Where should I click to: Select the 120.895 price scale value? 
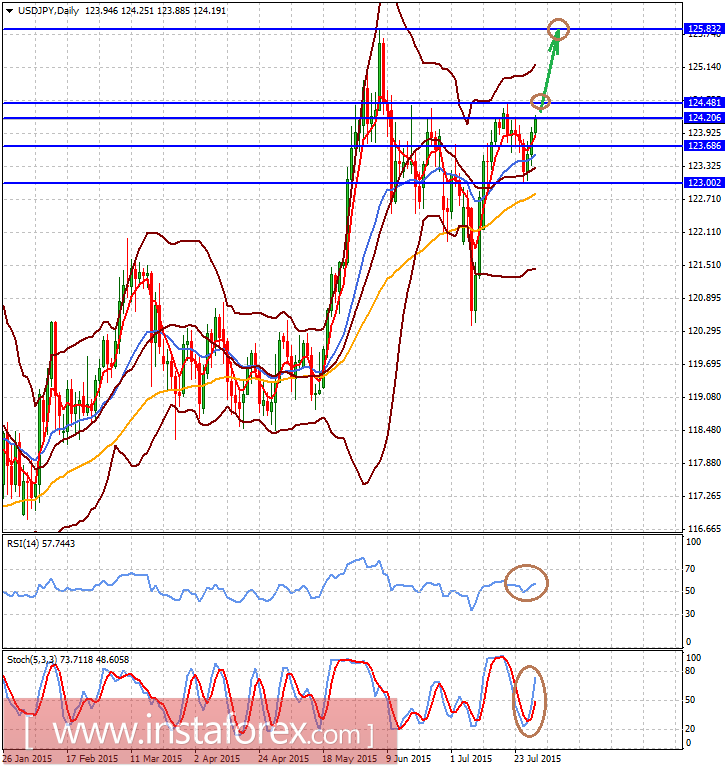click(704, 298)
